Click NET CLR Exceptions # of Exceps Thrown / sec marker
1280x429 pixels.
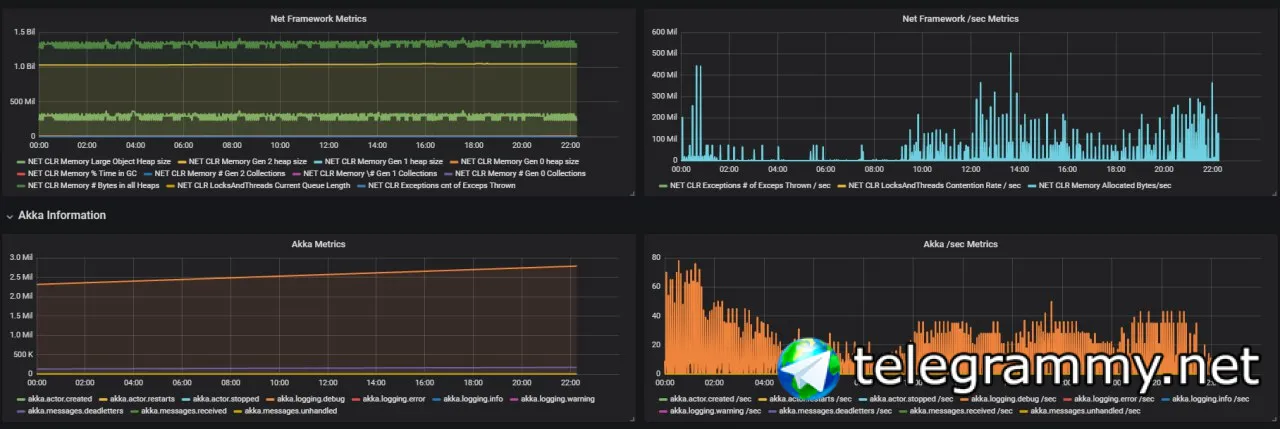pos(663,186)
